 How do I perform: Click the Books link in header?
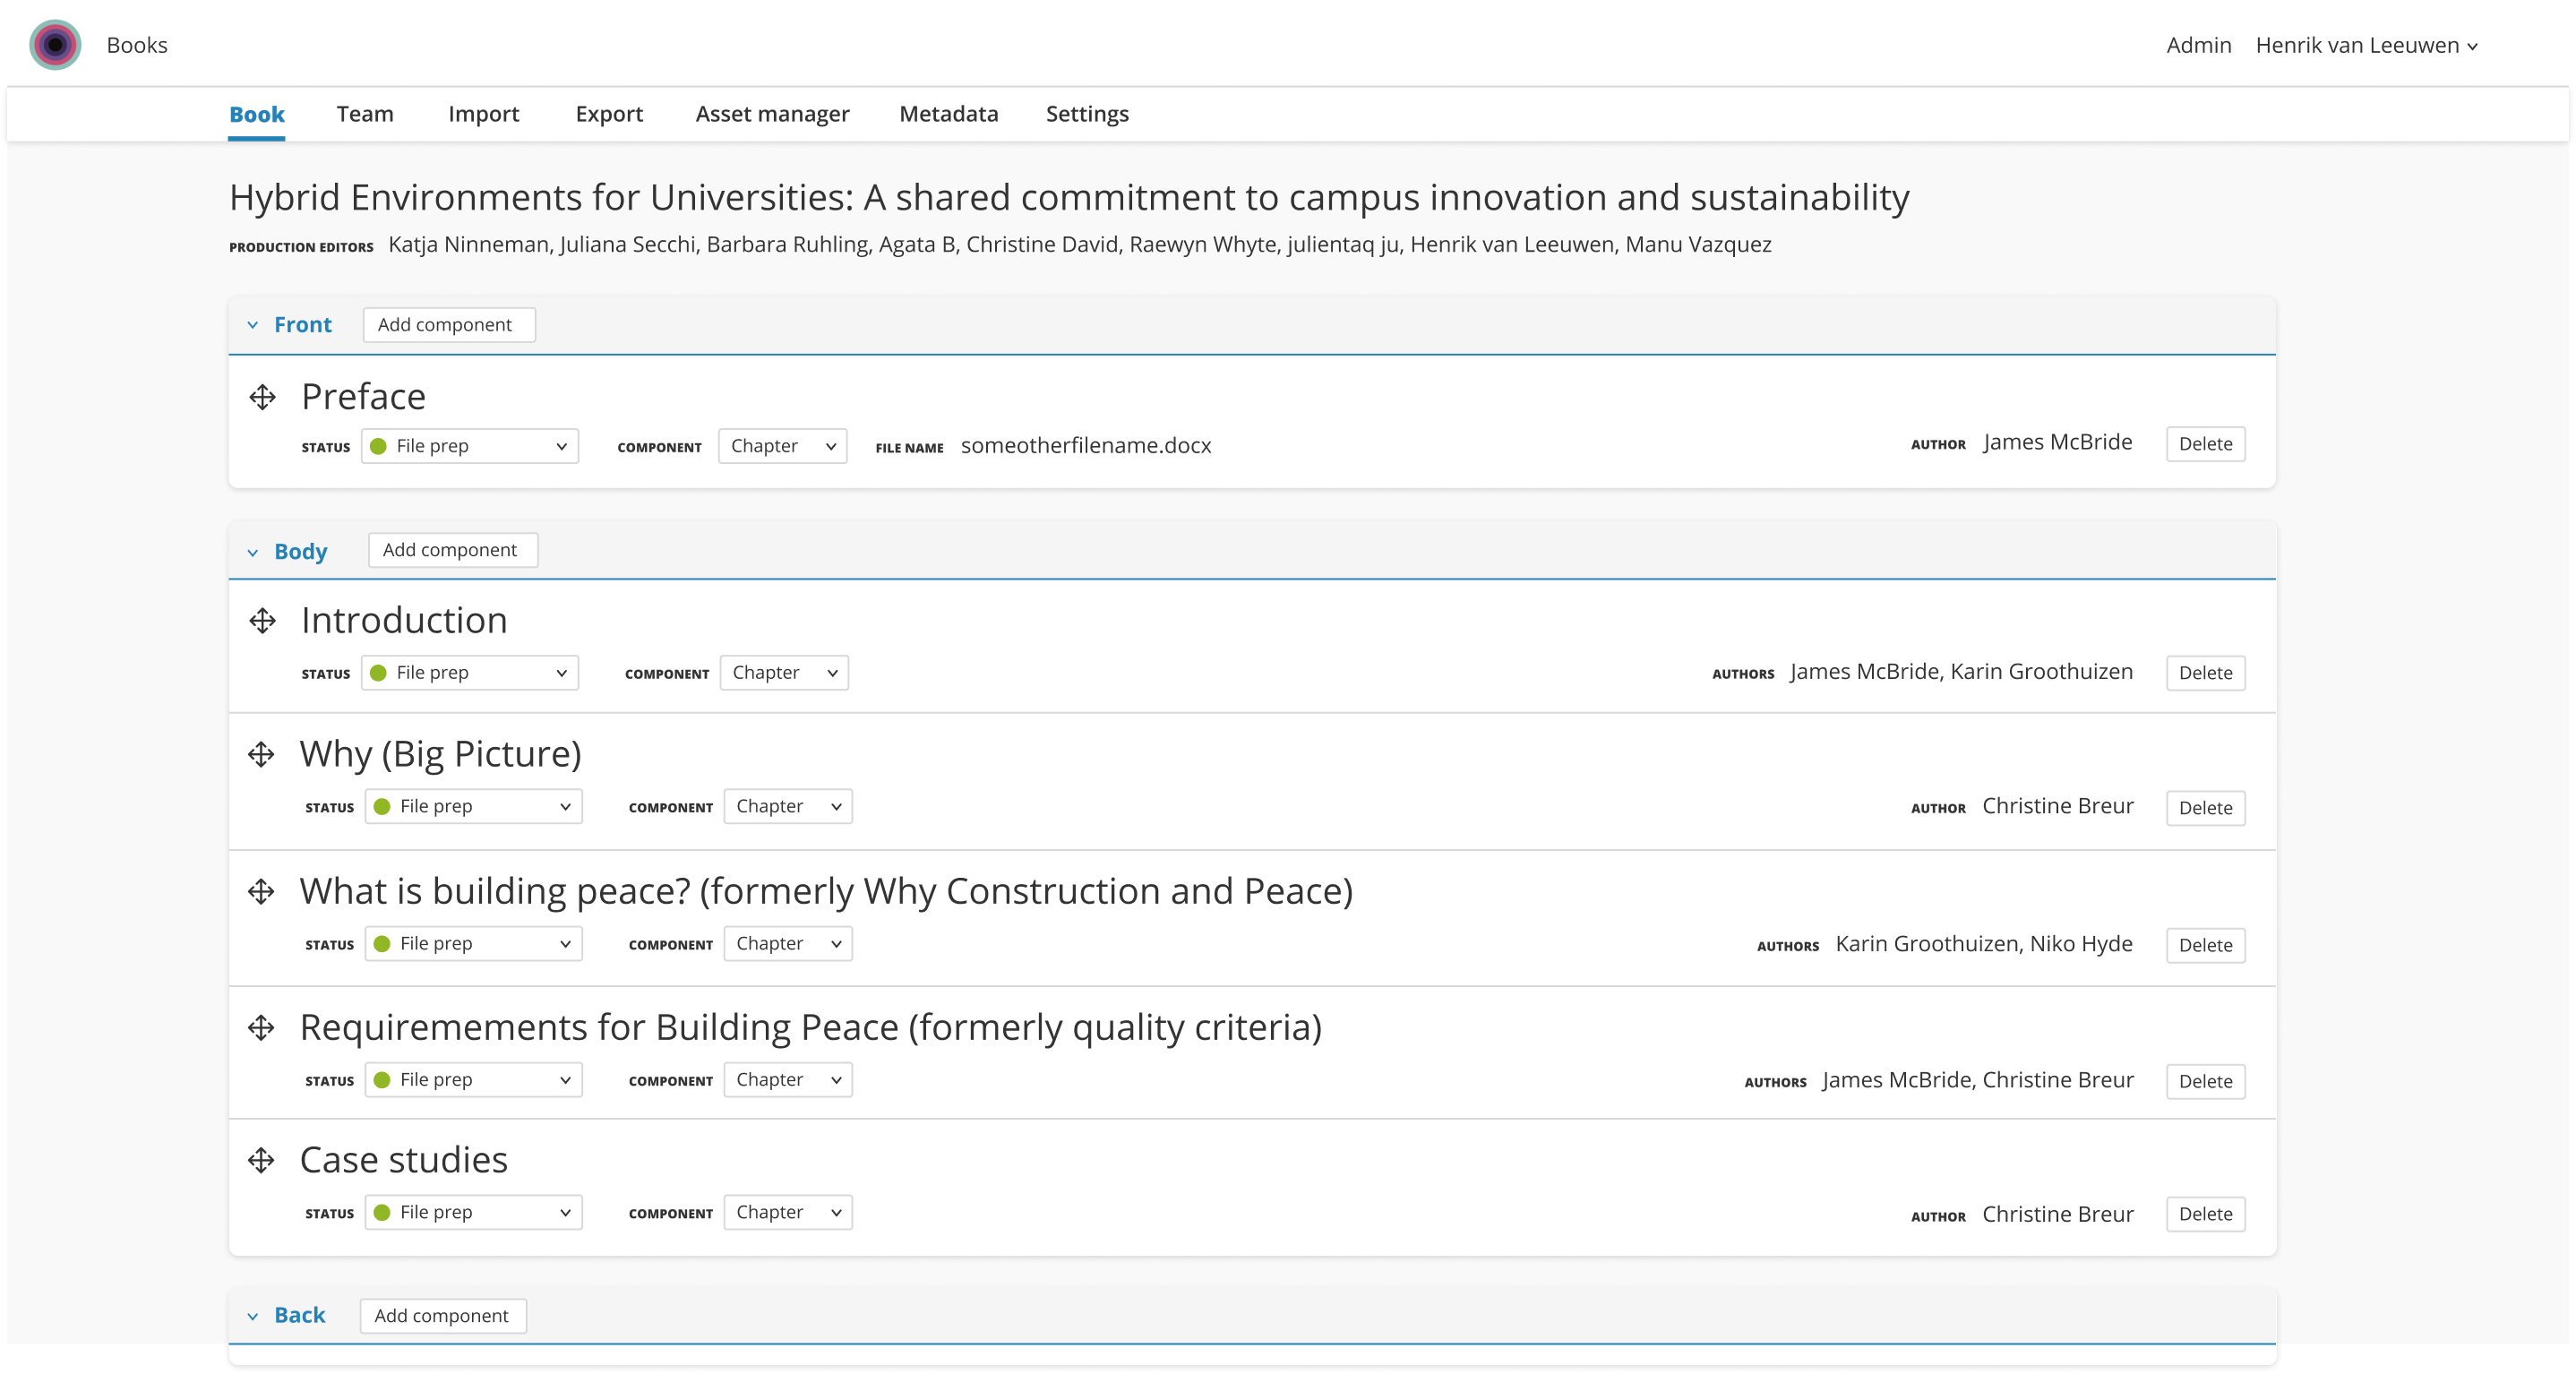click(x=137, y=45)
